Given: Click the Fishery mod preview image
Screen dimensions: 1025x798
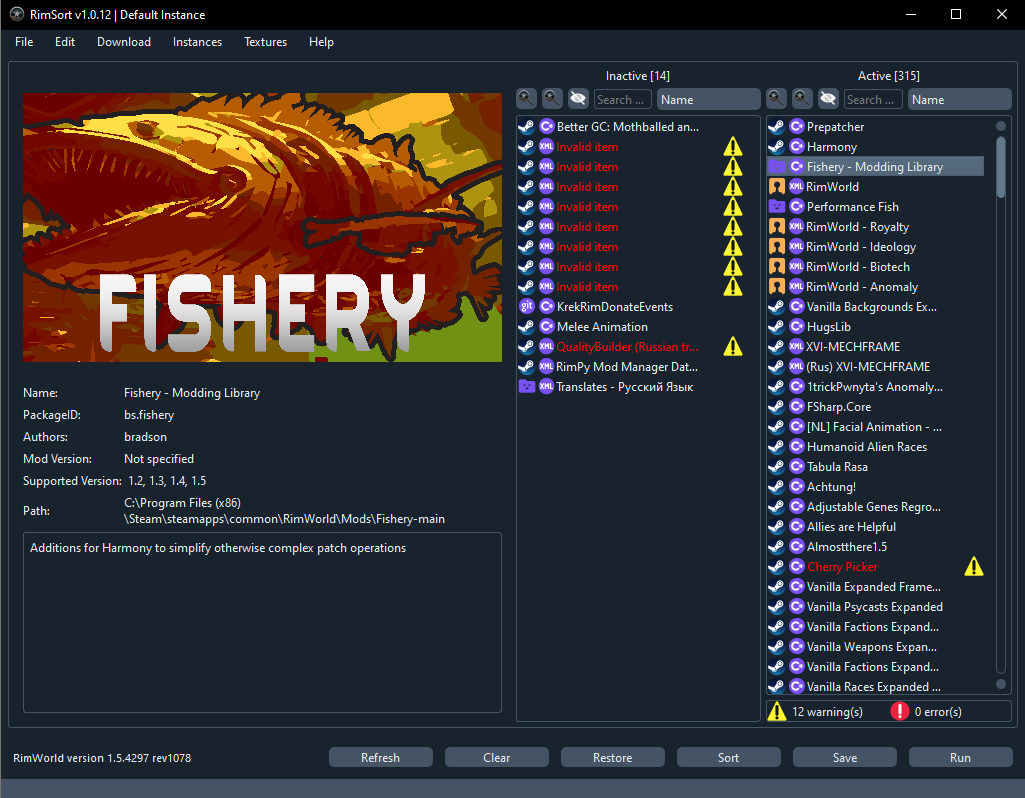Looking at the screenshot, I should (262, 227).
